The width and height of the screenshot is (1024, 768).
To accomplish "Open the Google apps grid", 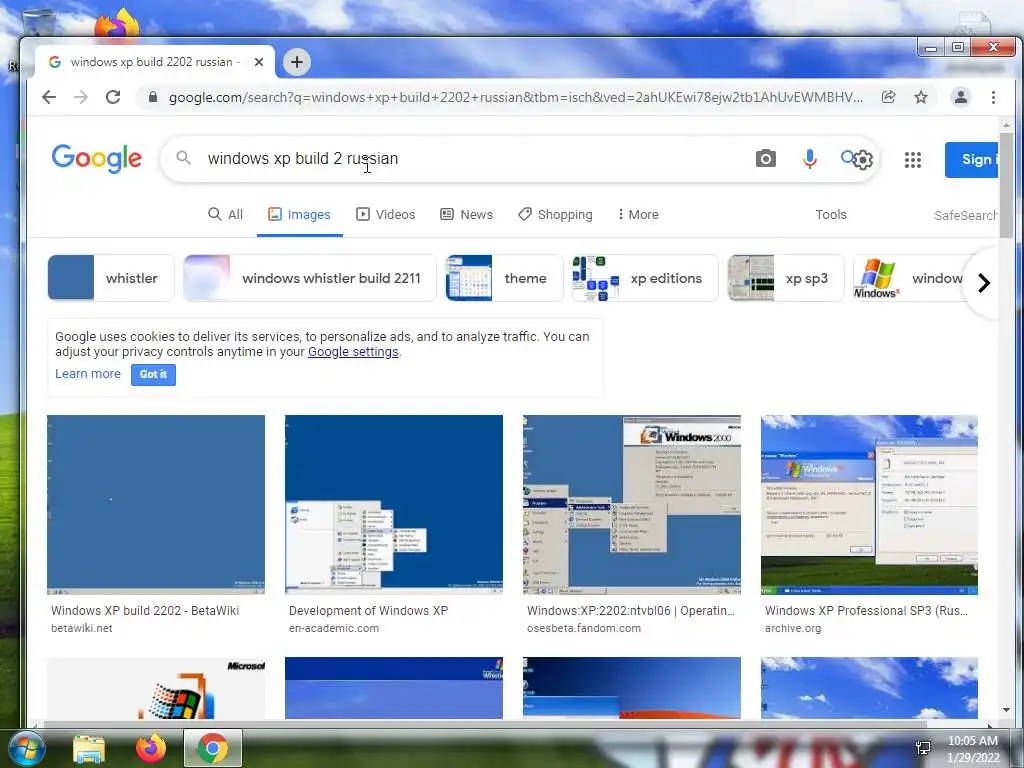I will point(912,159).
